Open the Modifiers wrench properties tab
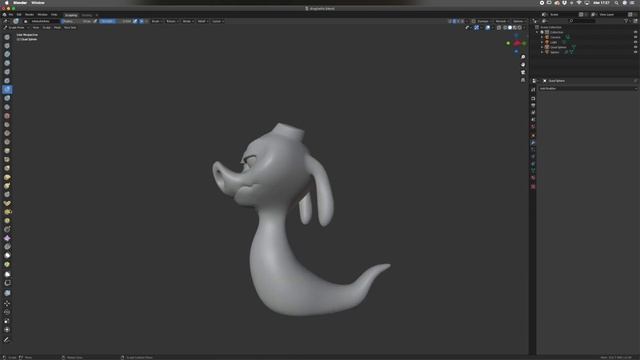 pyautogui.click(x=533, y=143)
